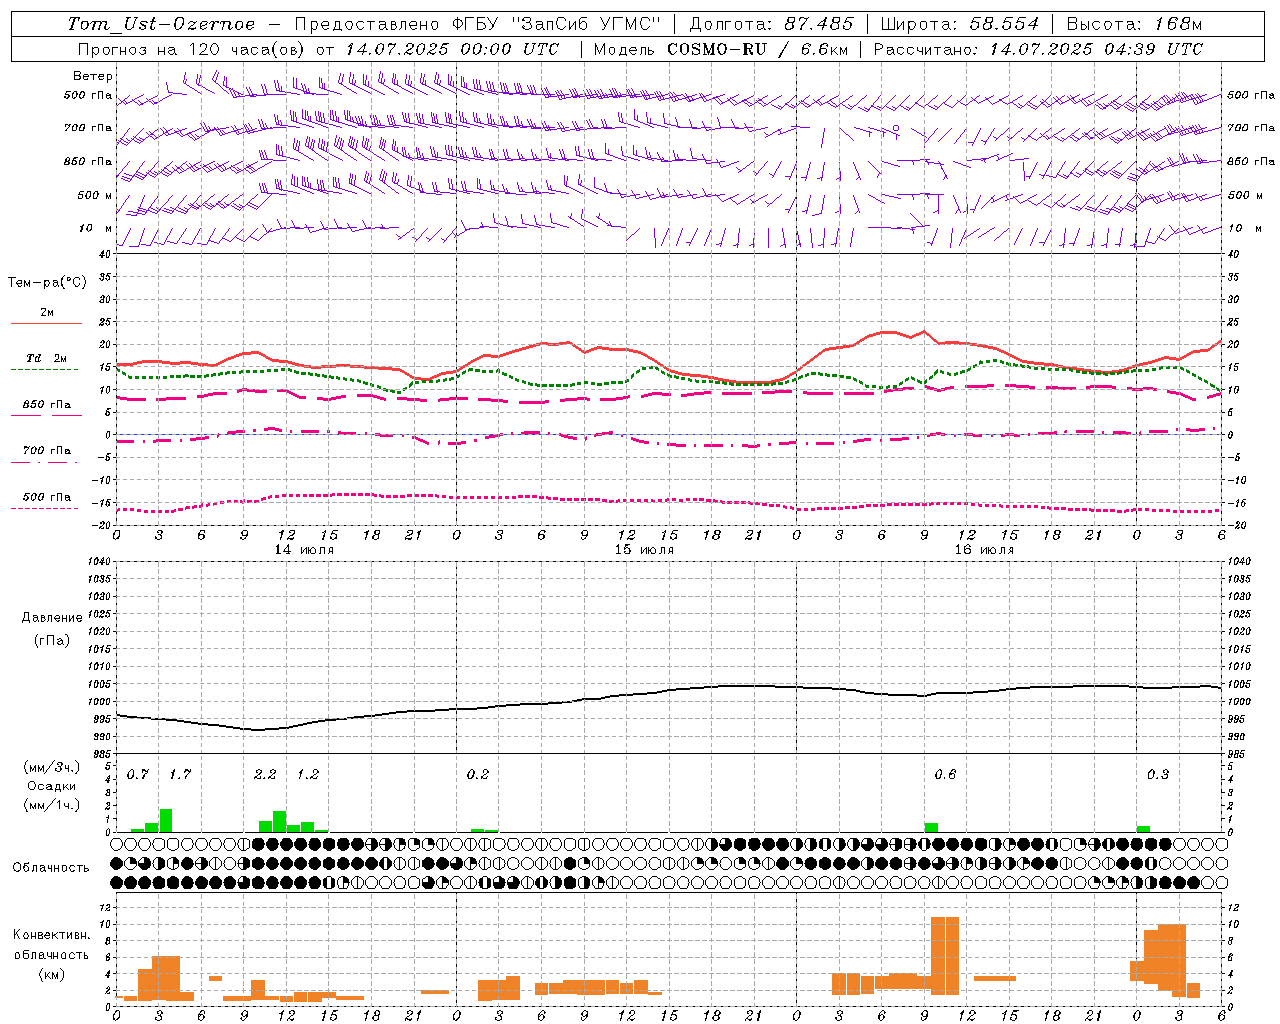The width and height of the screenshot is (1280, 1024).
Task: Click the 500 м wind level label on left
Action: click(x=95, y=195)
